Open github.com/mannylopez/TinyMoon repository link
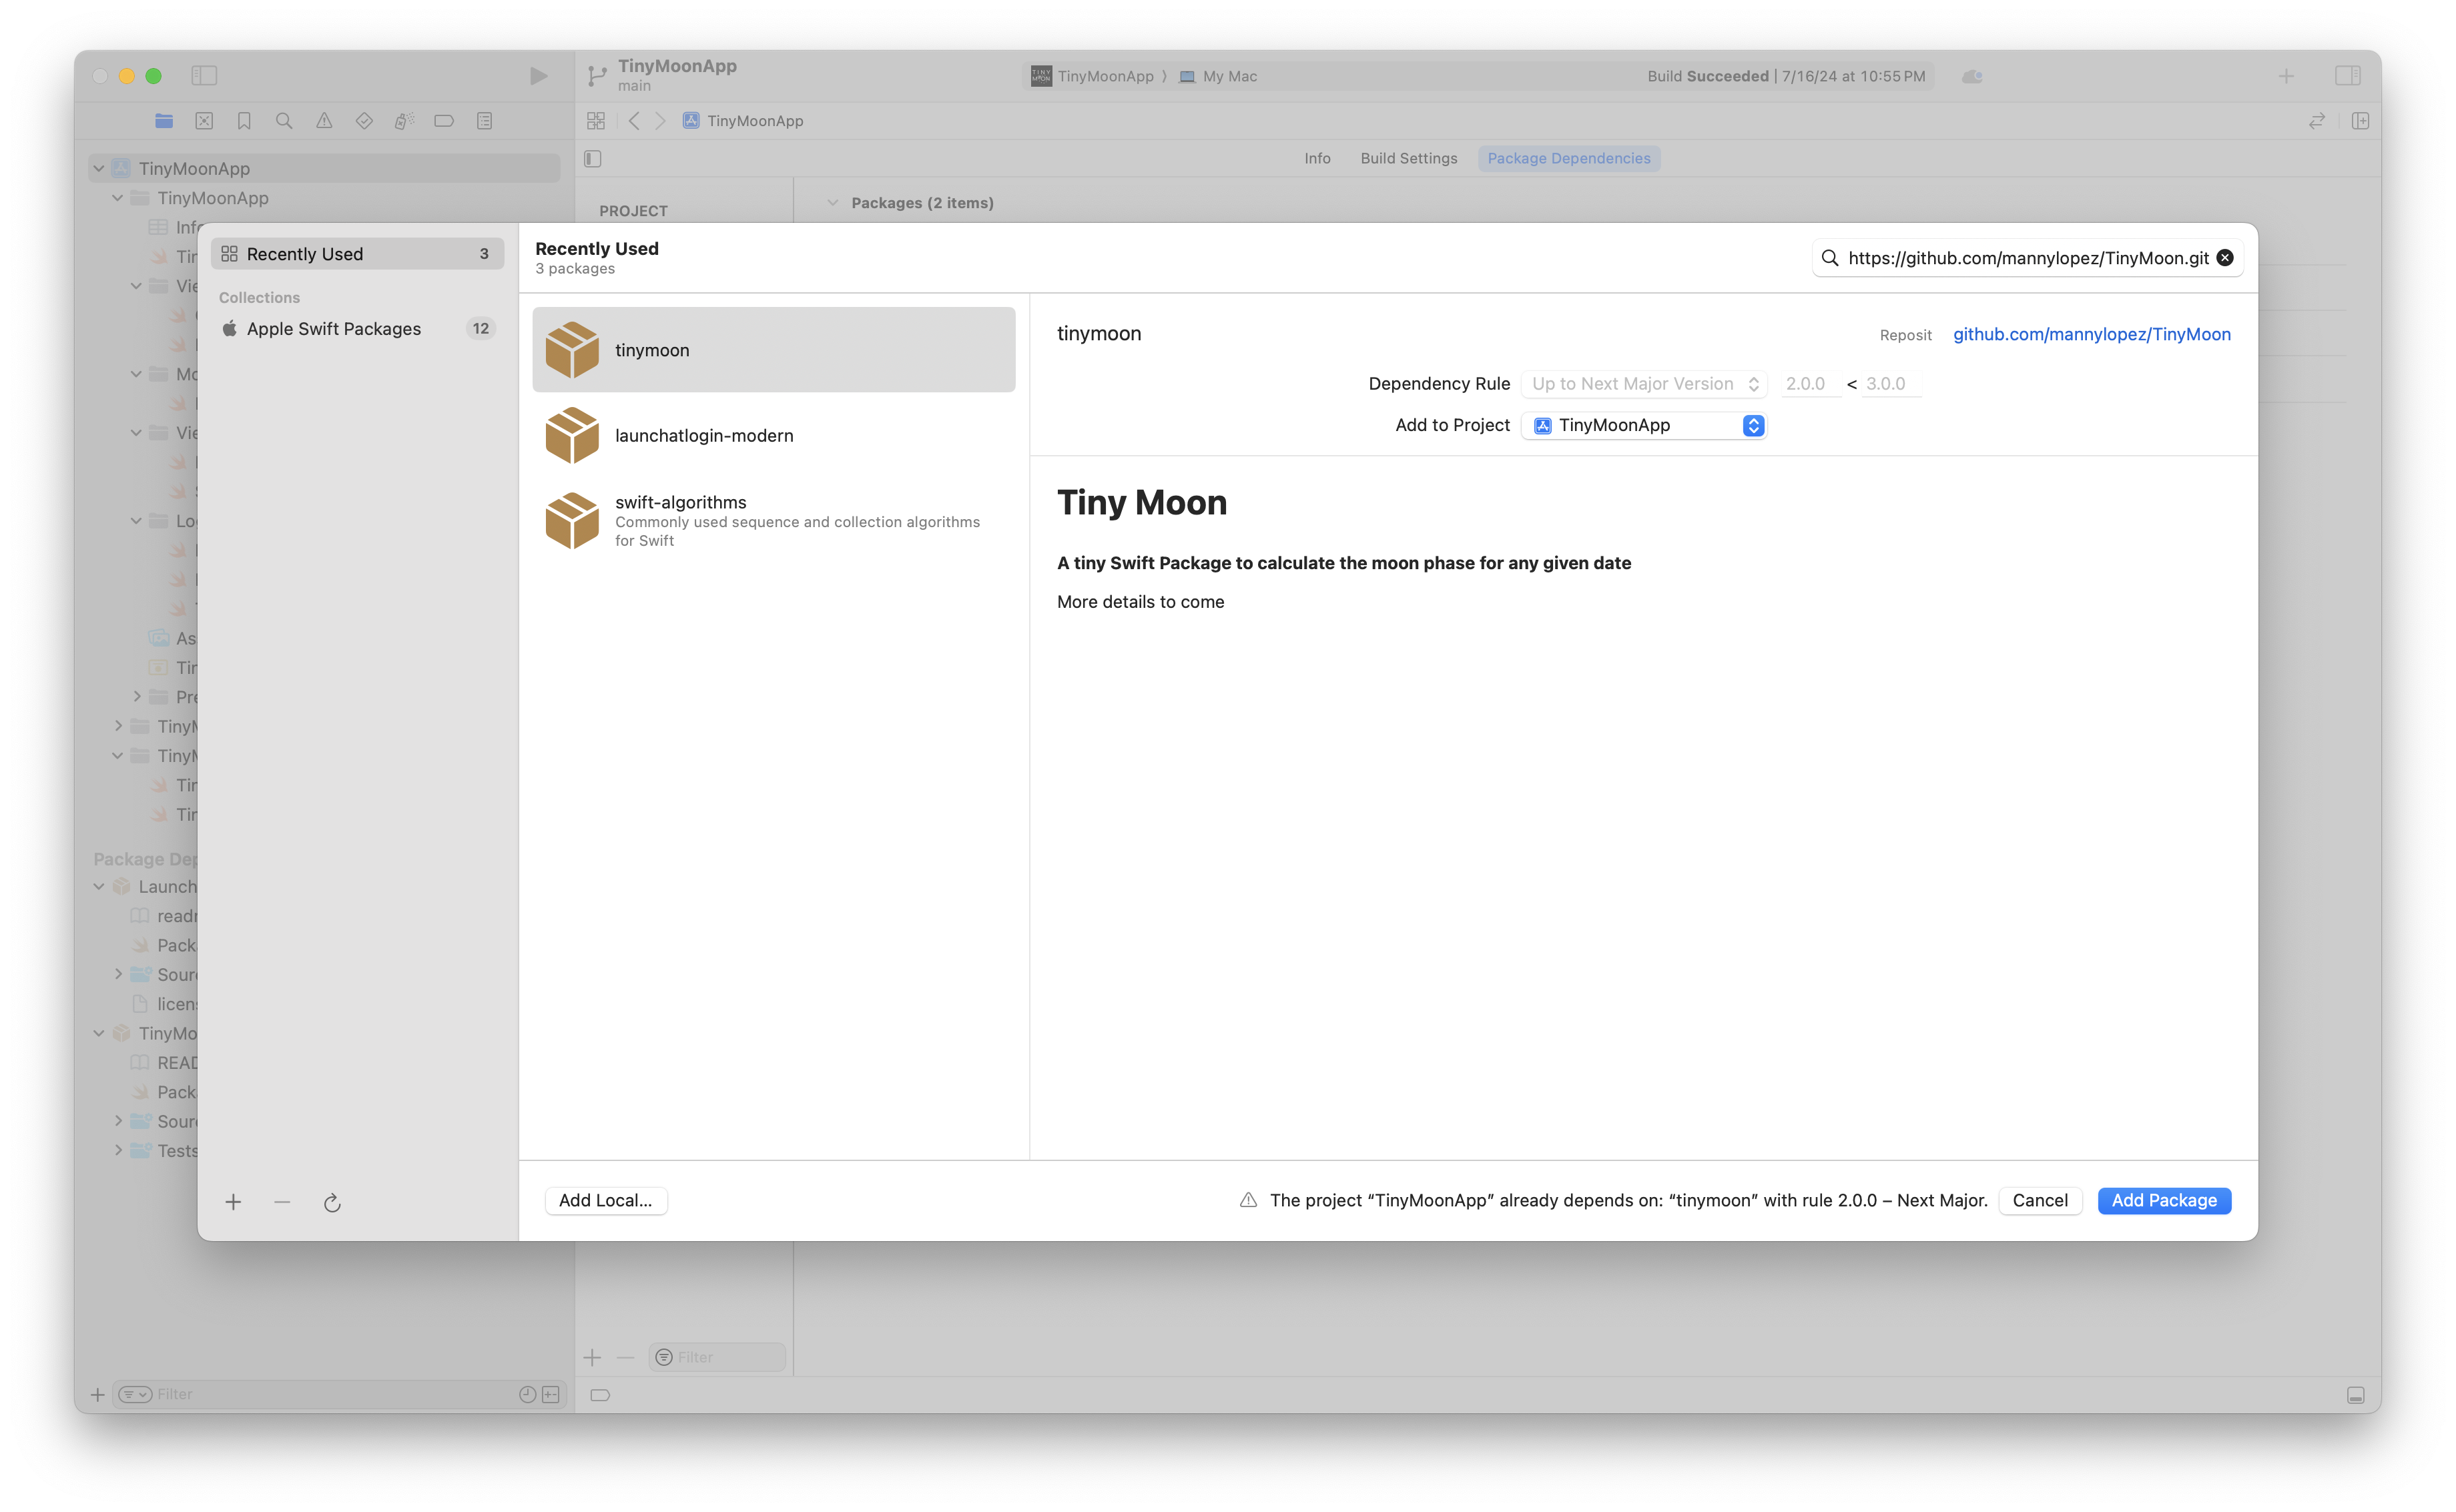Image resolution: width=2456 pixels, height=1512 pixels. 2091,334
